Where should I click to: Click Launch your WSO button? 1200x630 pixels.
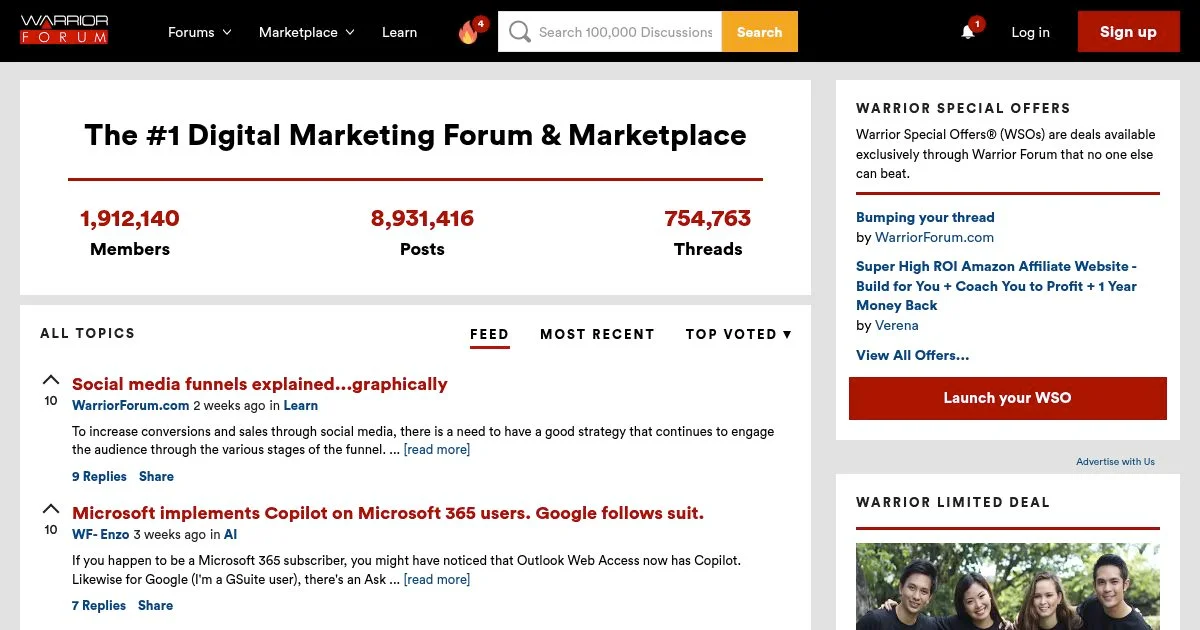click(1008, 398)
